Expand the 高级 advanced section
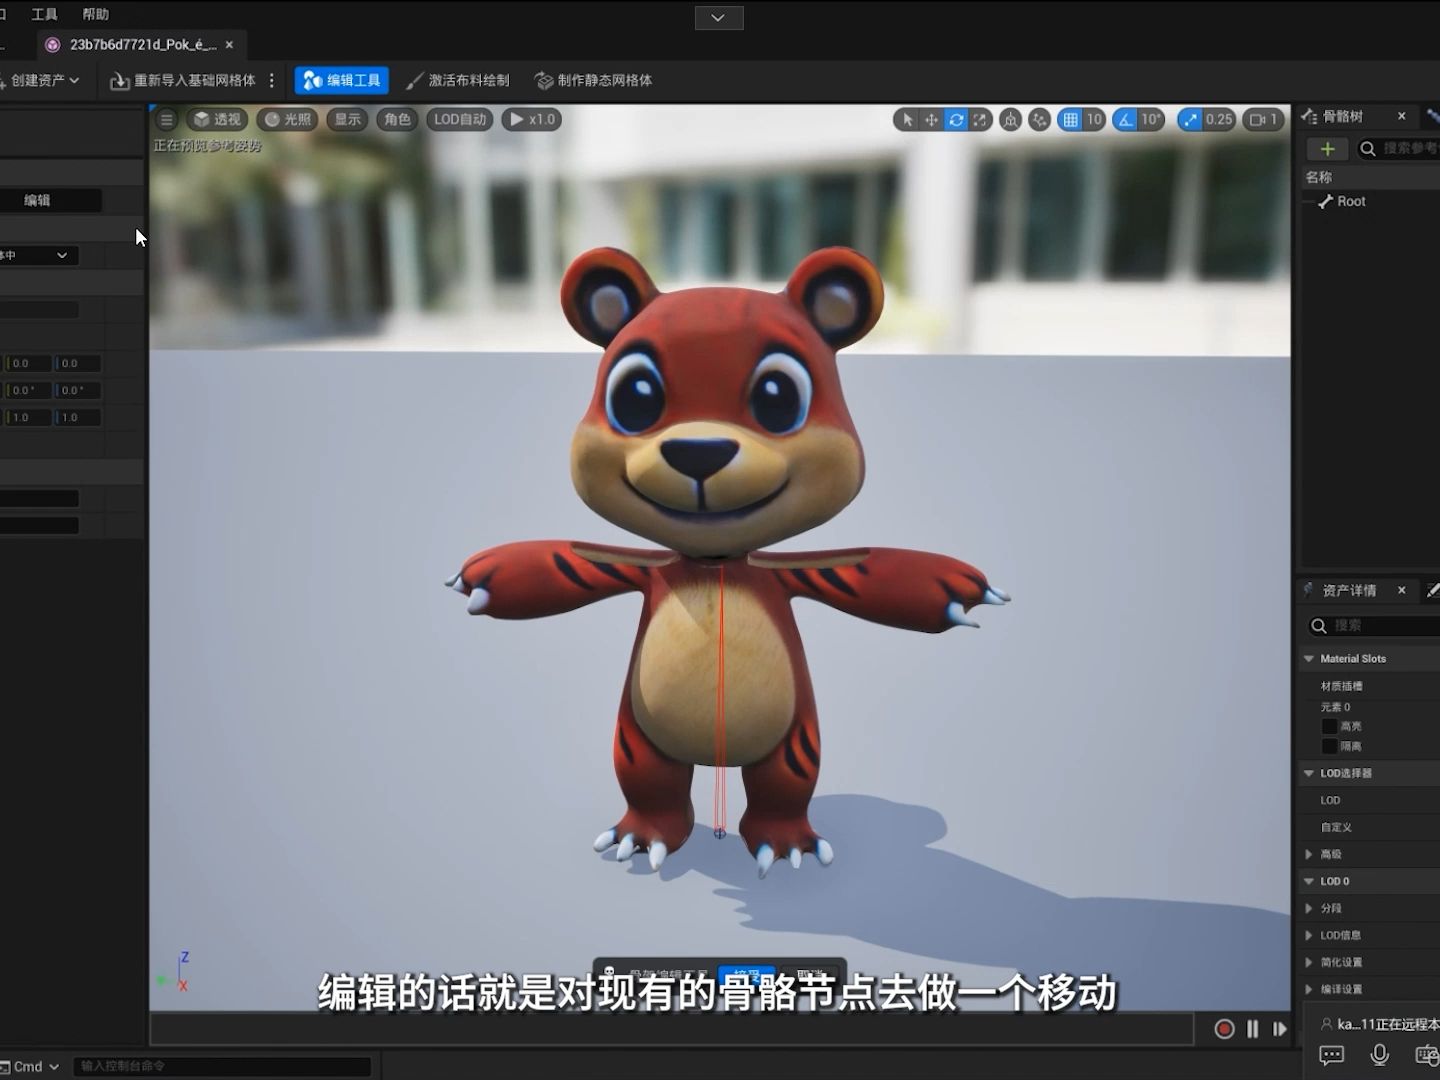Screen dimensions: 1440x1080 pyautogui.click(x=1309, y=855)
